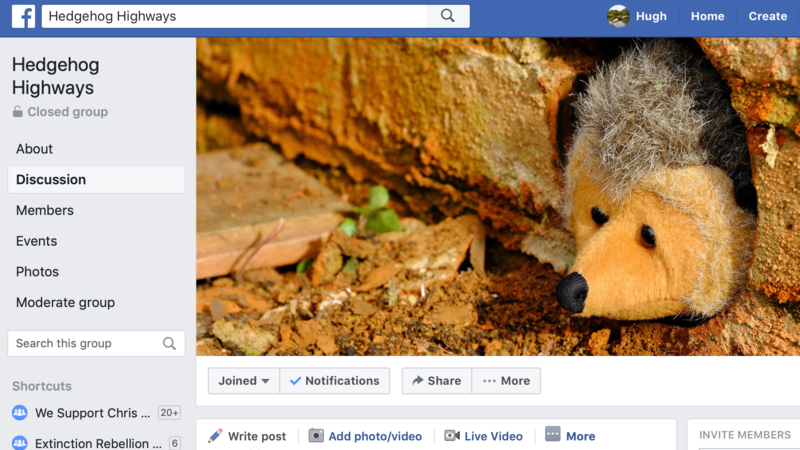Click the Write post pencil icon
This screenshot has width=800, height=450.
[x=215, y=436]
